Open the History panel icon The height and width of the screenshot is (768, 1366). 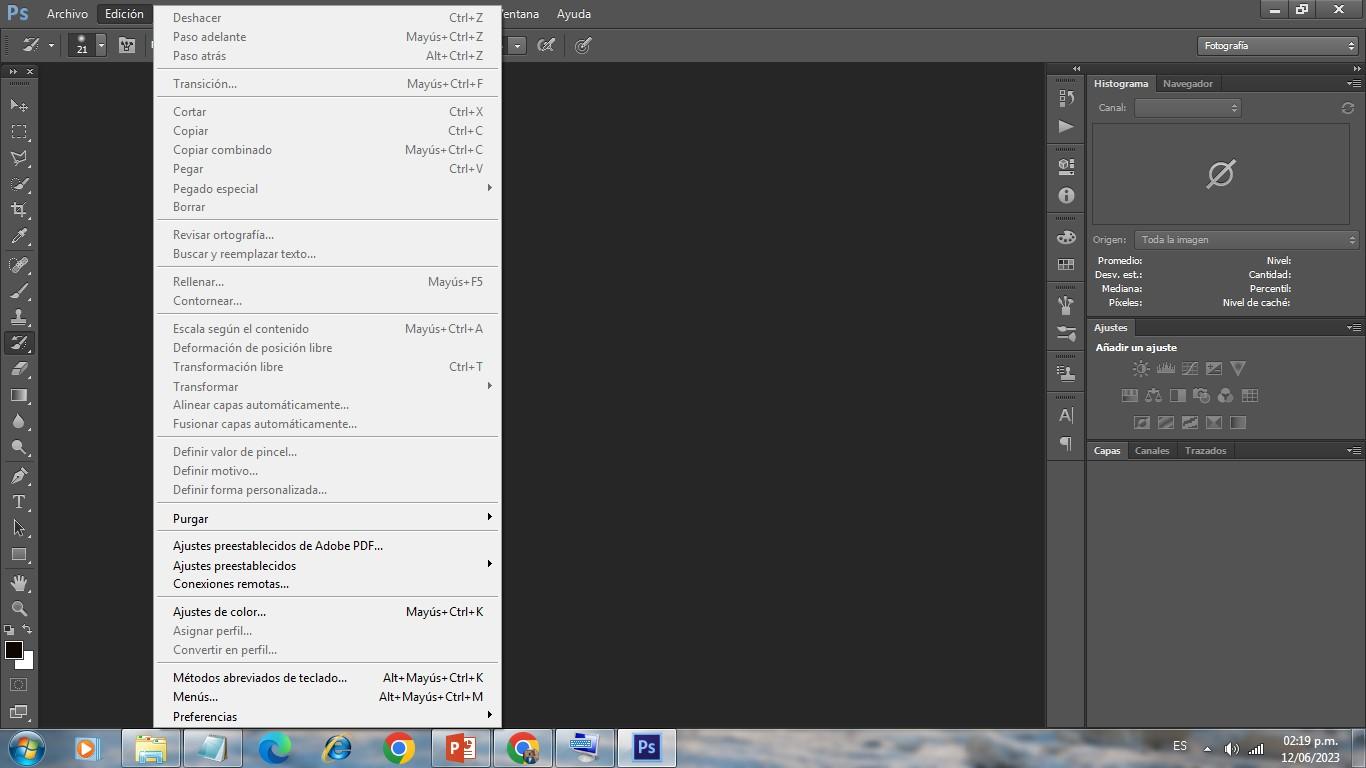click(x=1066, y=99)
